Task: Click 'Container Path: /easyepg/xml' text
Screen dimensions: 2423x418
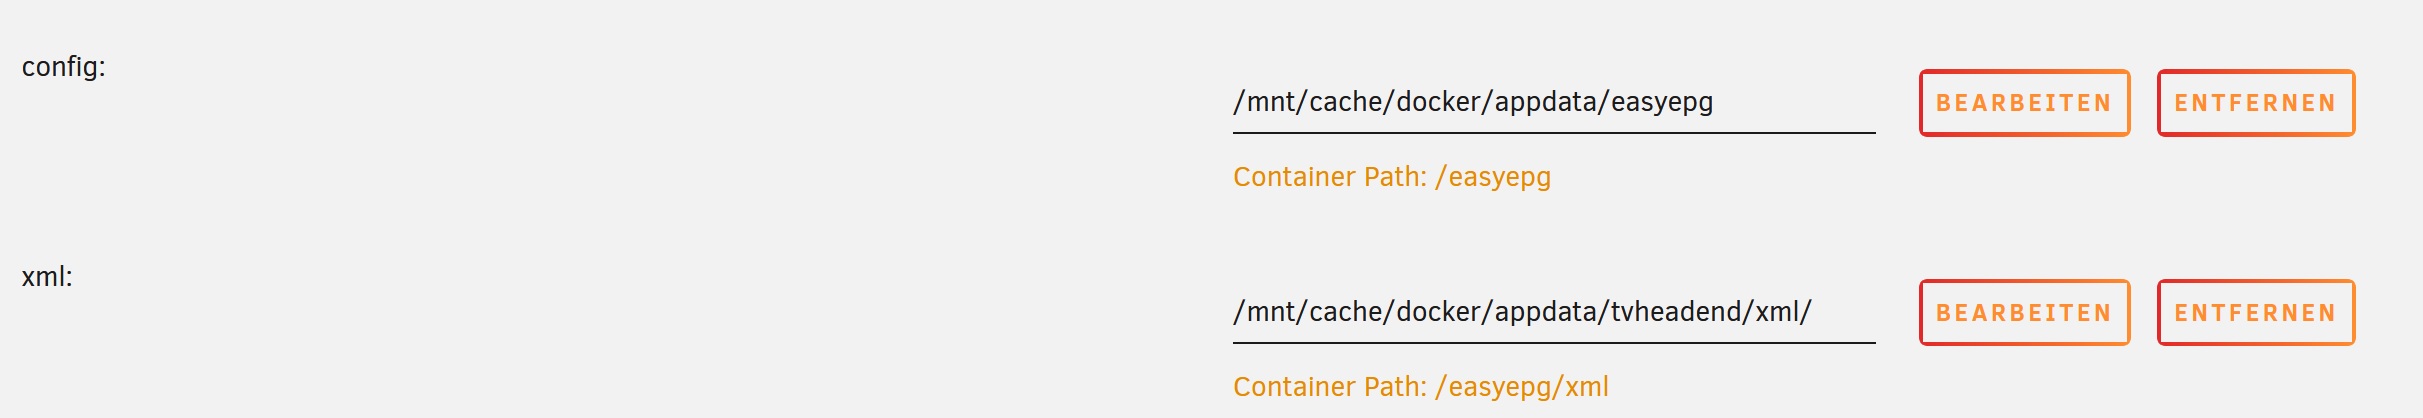Action: [1421, 387]
